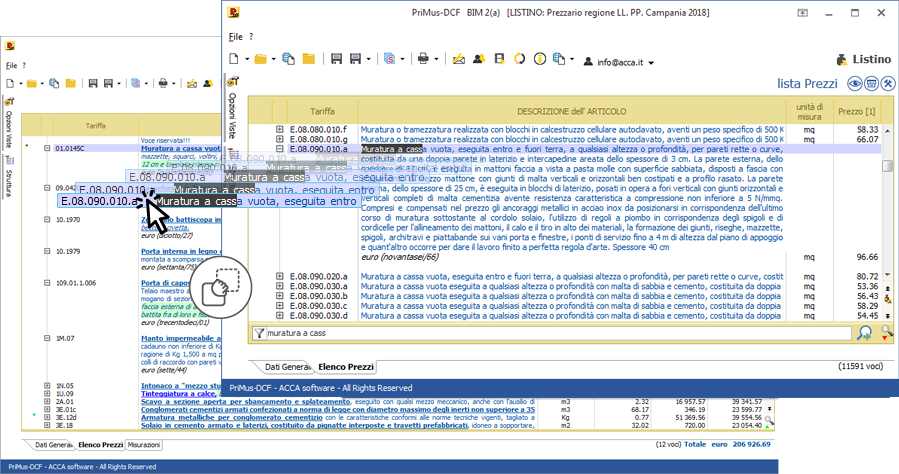The image size is (899, 474).
Task: Click the scrollbar thumb of price list
Action: click(x=887, y=165)
